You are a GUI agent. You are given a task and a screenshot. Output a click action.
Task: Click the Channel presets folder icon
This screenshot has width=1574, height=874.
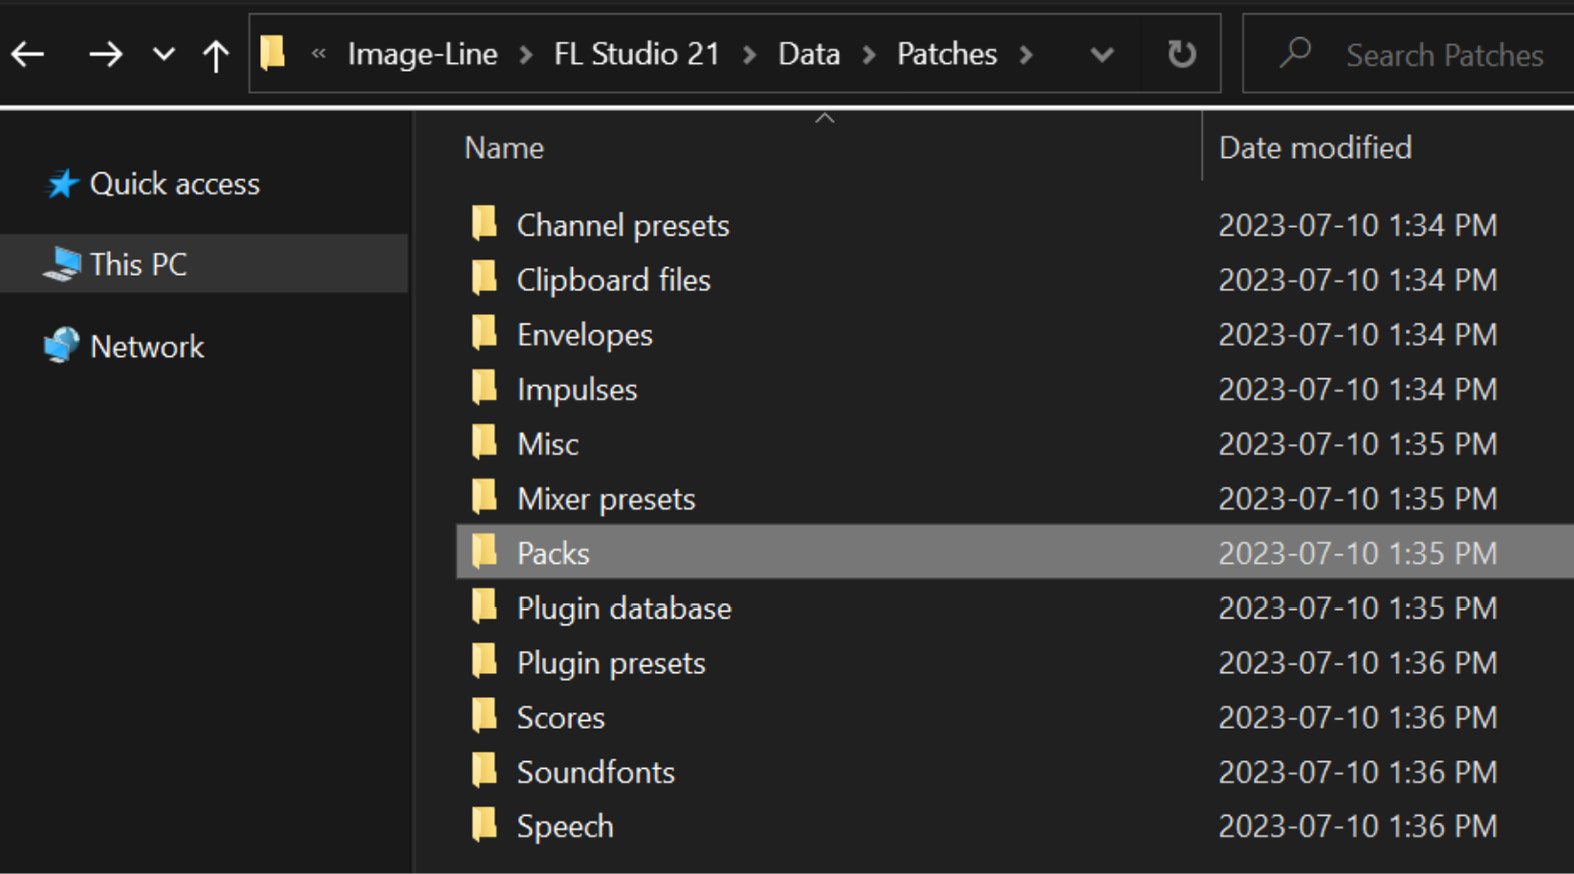(485, 223)
